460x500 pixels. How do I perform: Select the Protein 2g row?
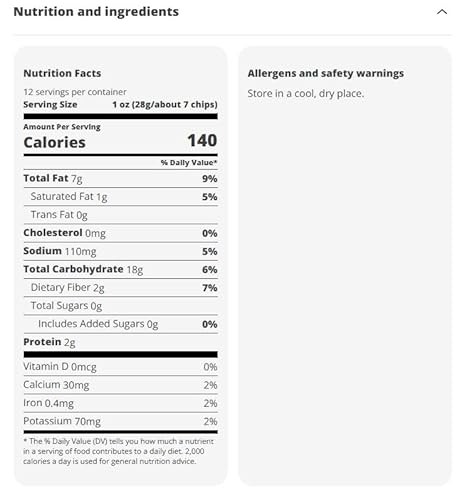pos(120,342)
